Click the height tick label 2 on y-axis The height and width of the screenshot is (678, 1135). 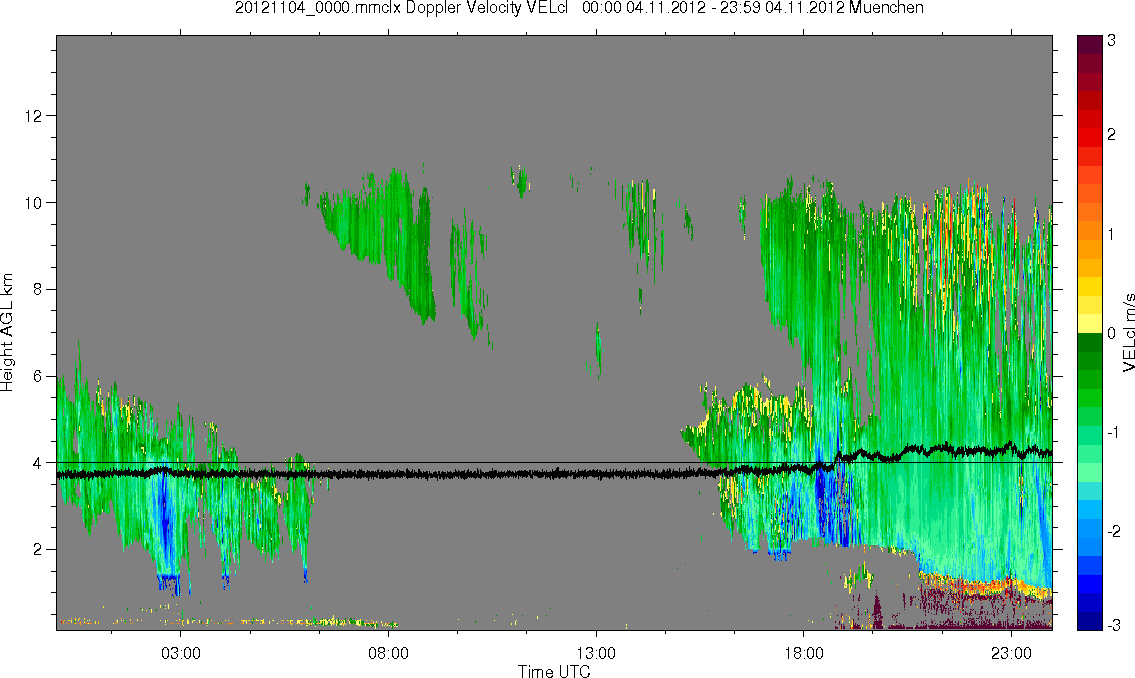(x=37, y=550)
